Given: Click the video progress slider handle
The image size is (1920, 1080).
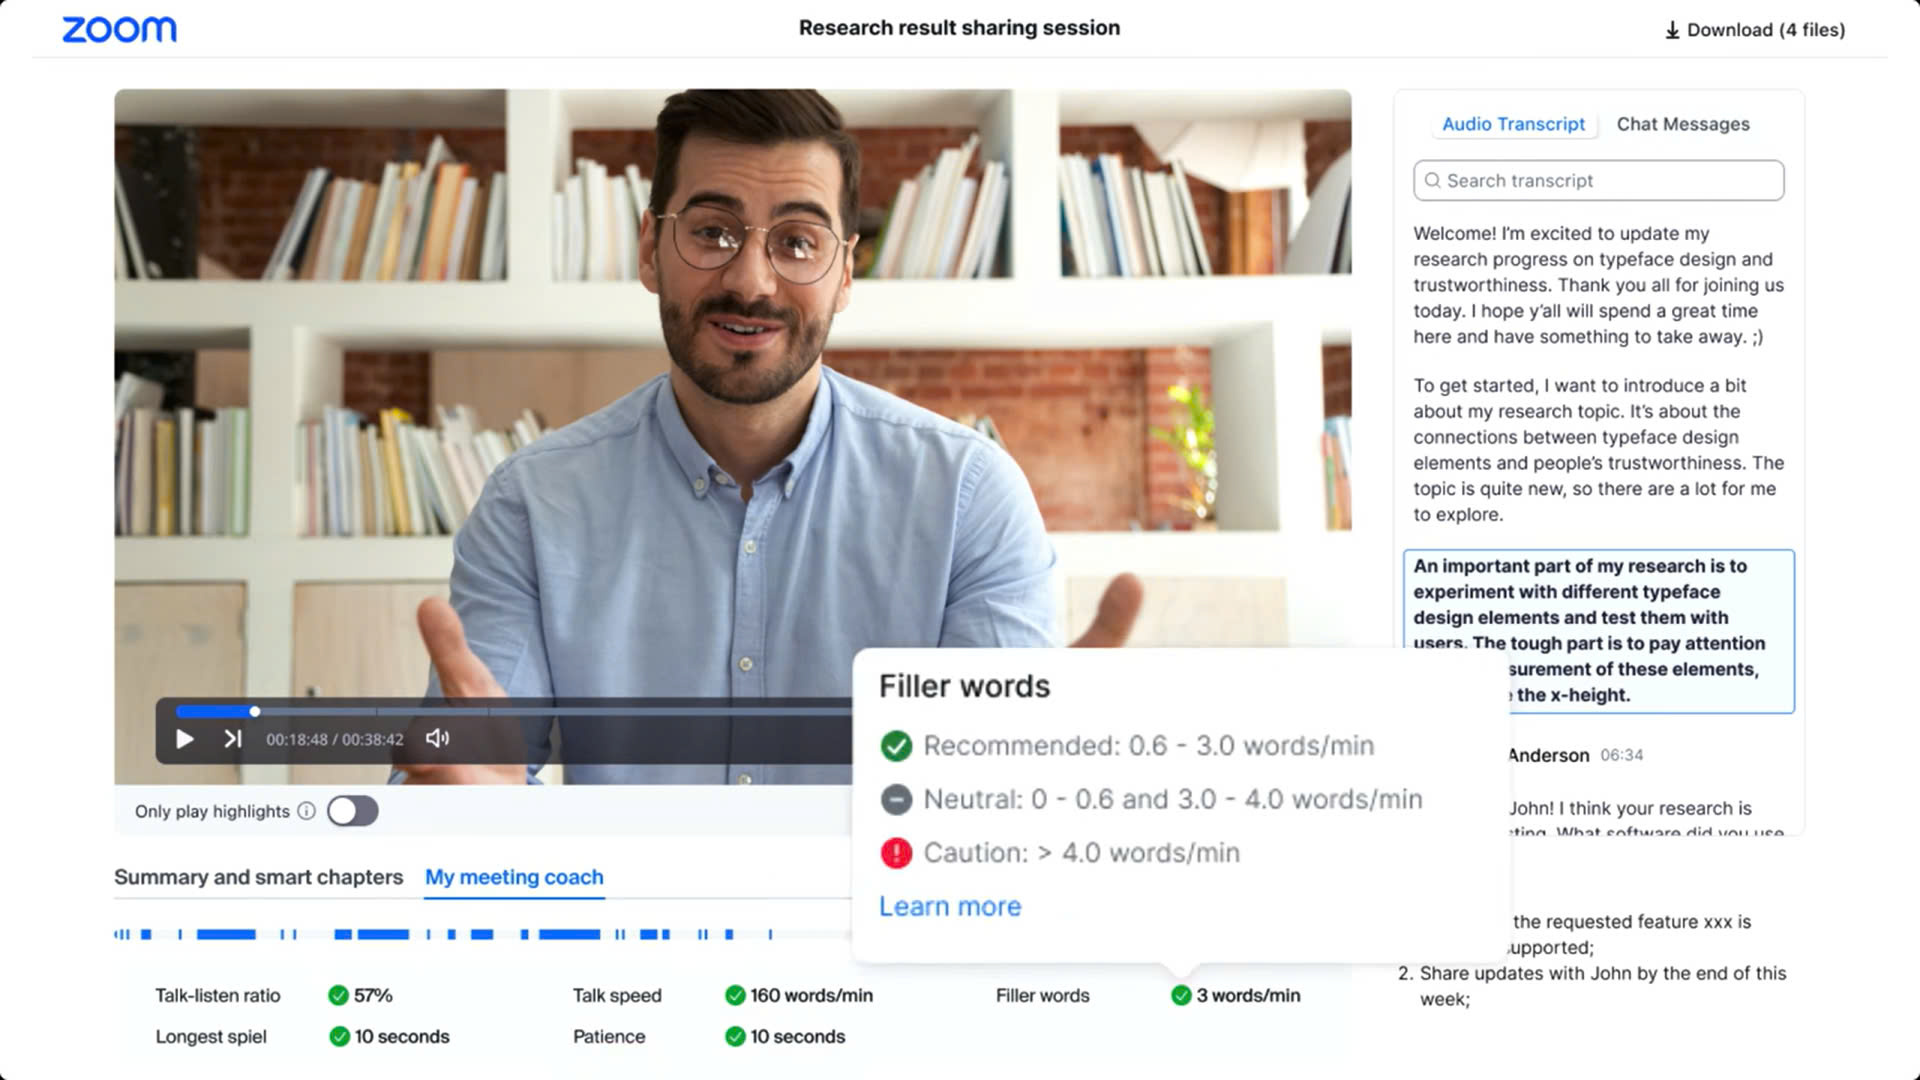Looking at the screenshot, I should tap(255, 711).
